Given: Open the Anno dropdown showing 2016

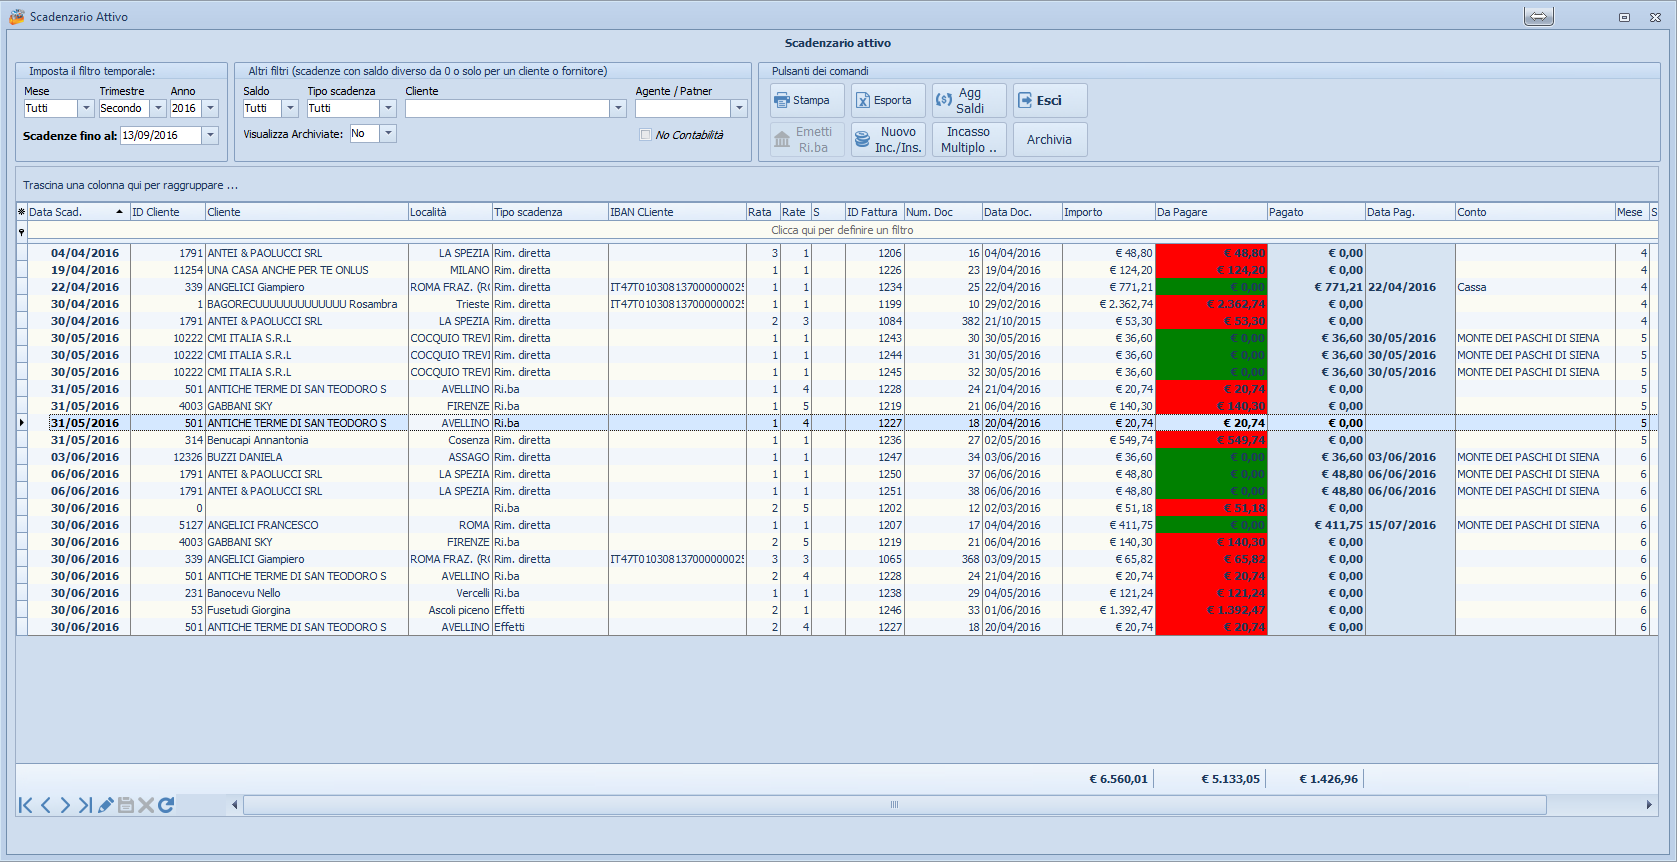Looking at the screenshot, I should pos(210,108).
